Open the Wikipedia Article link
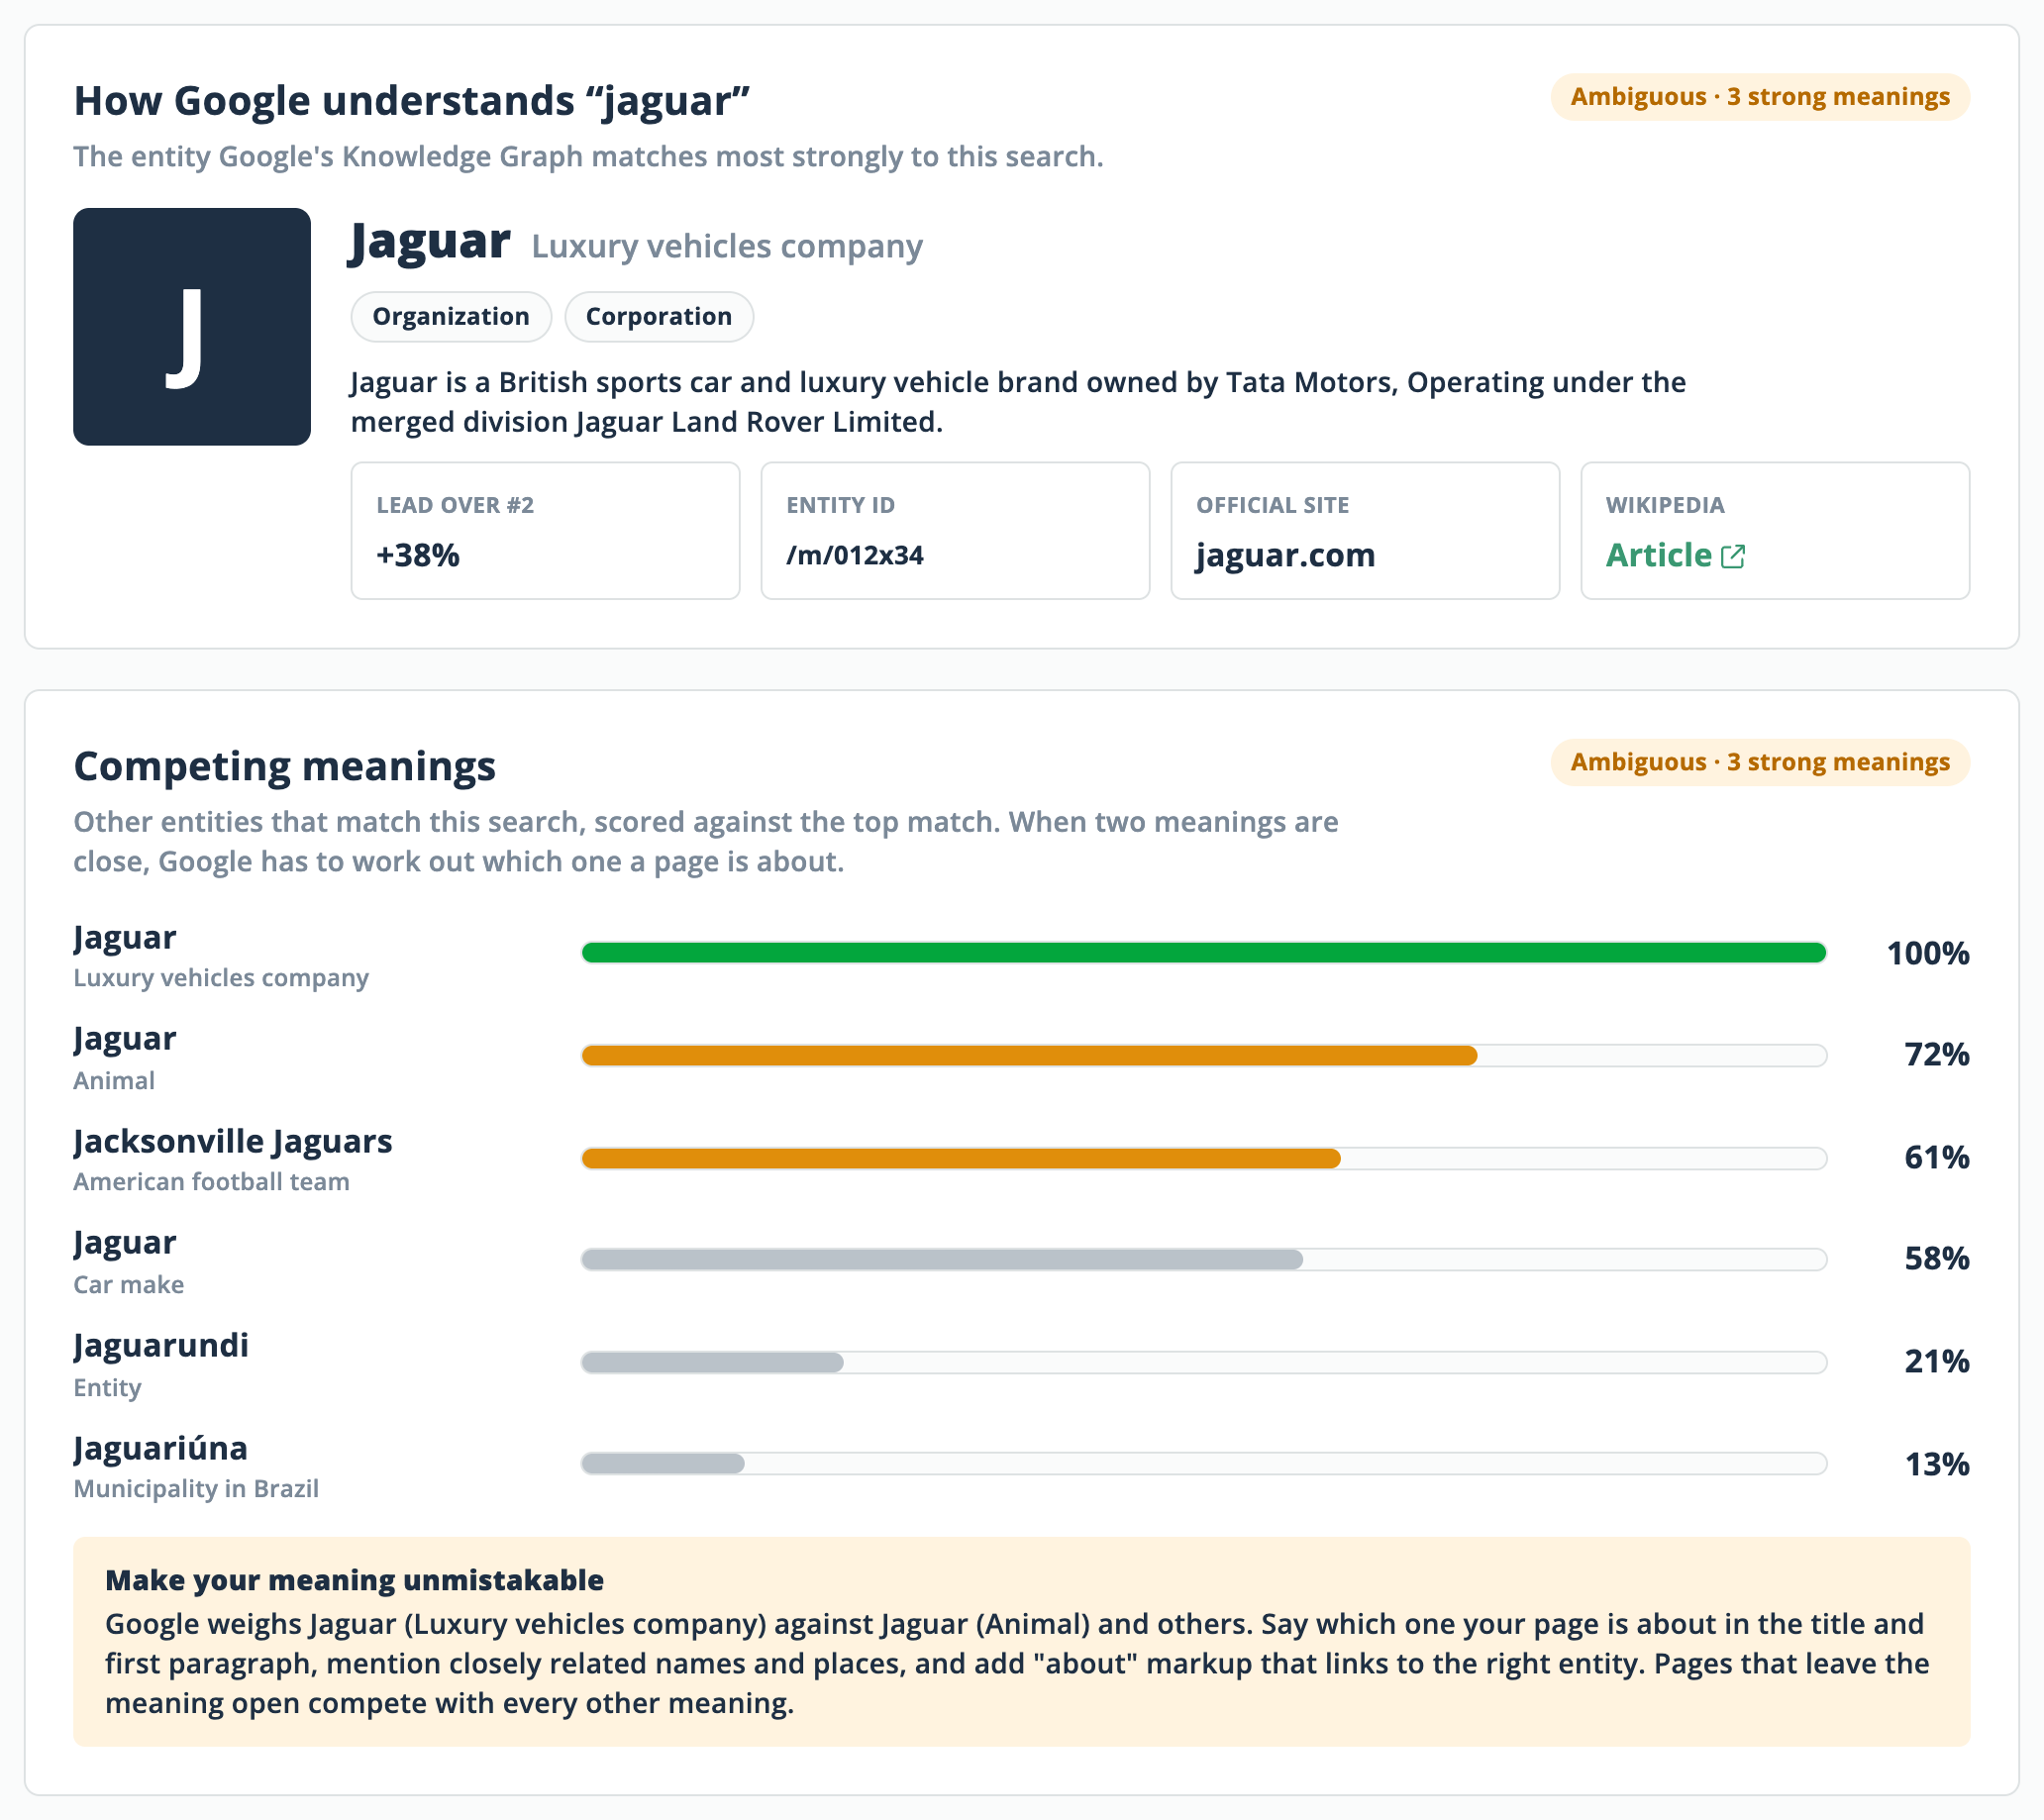2044x1820 pixels. (x=1675, y=555)
